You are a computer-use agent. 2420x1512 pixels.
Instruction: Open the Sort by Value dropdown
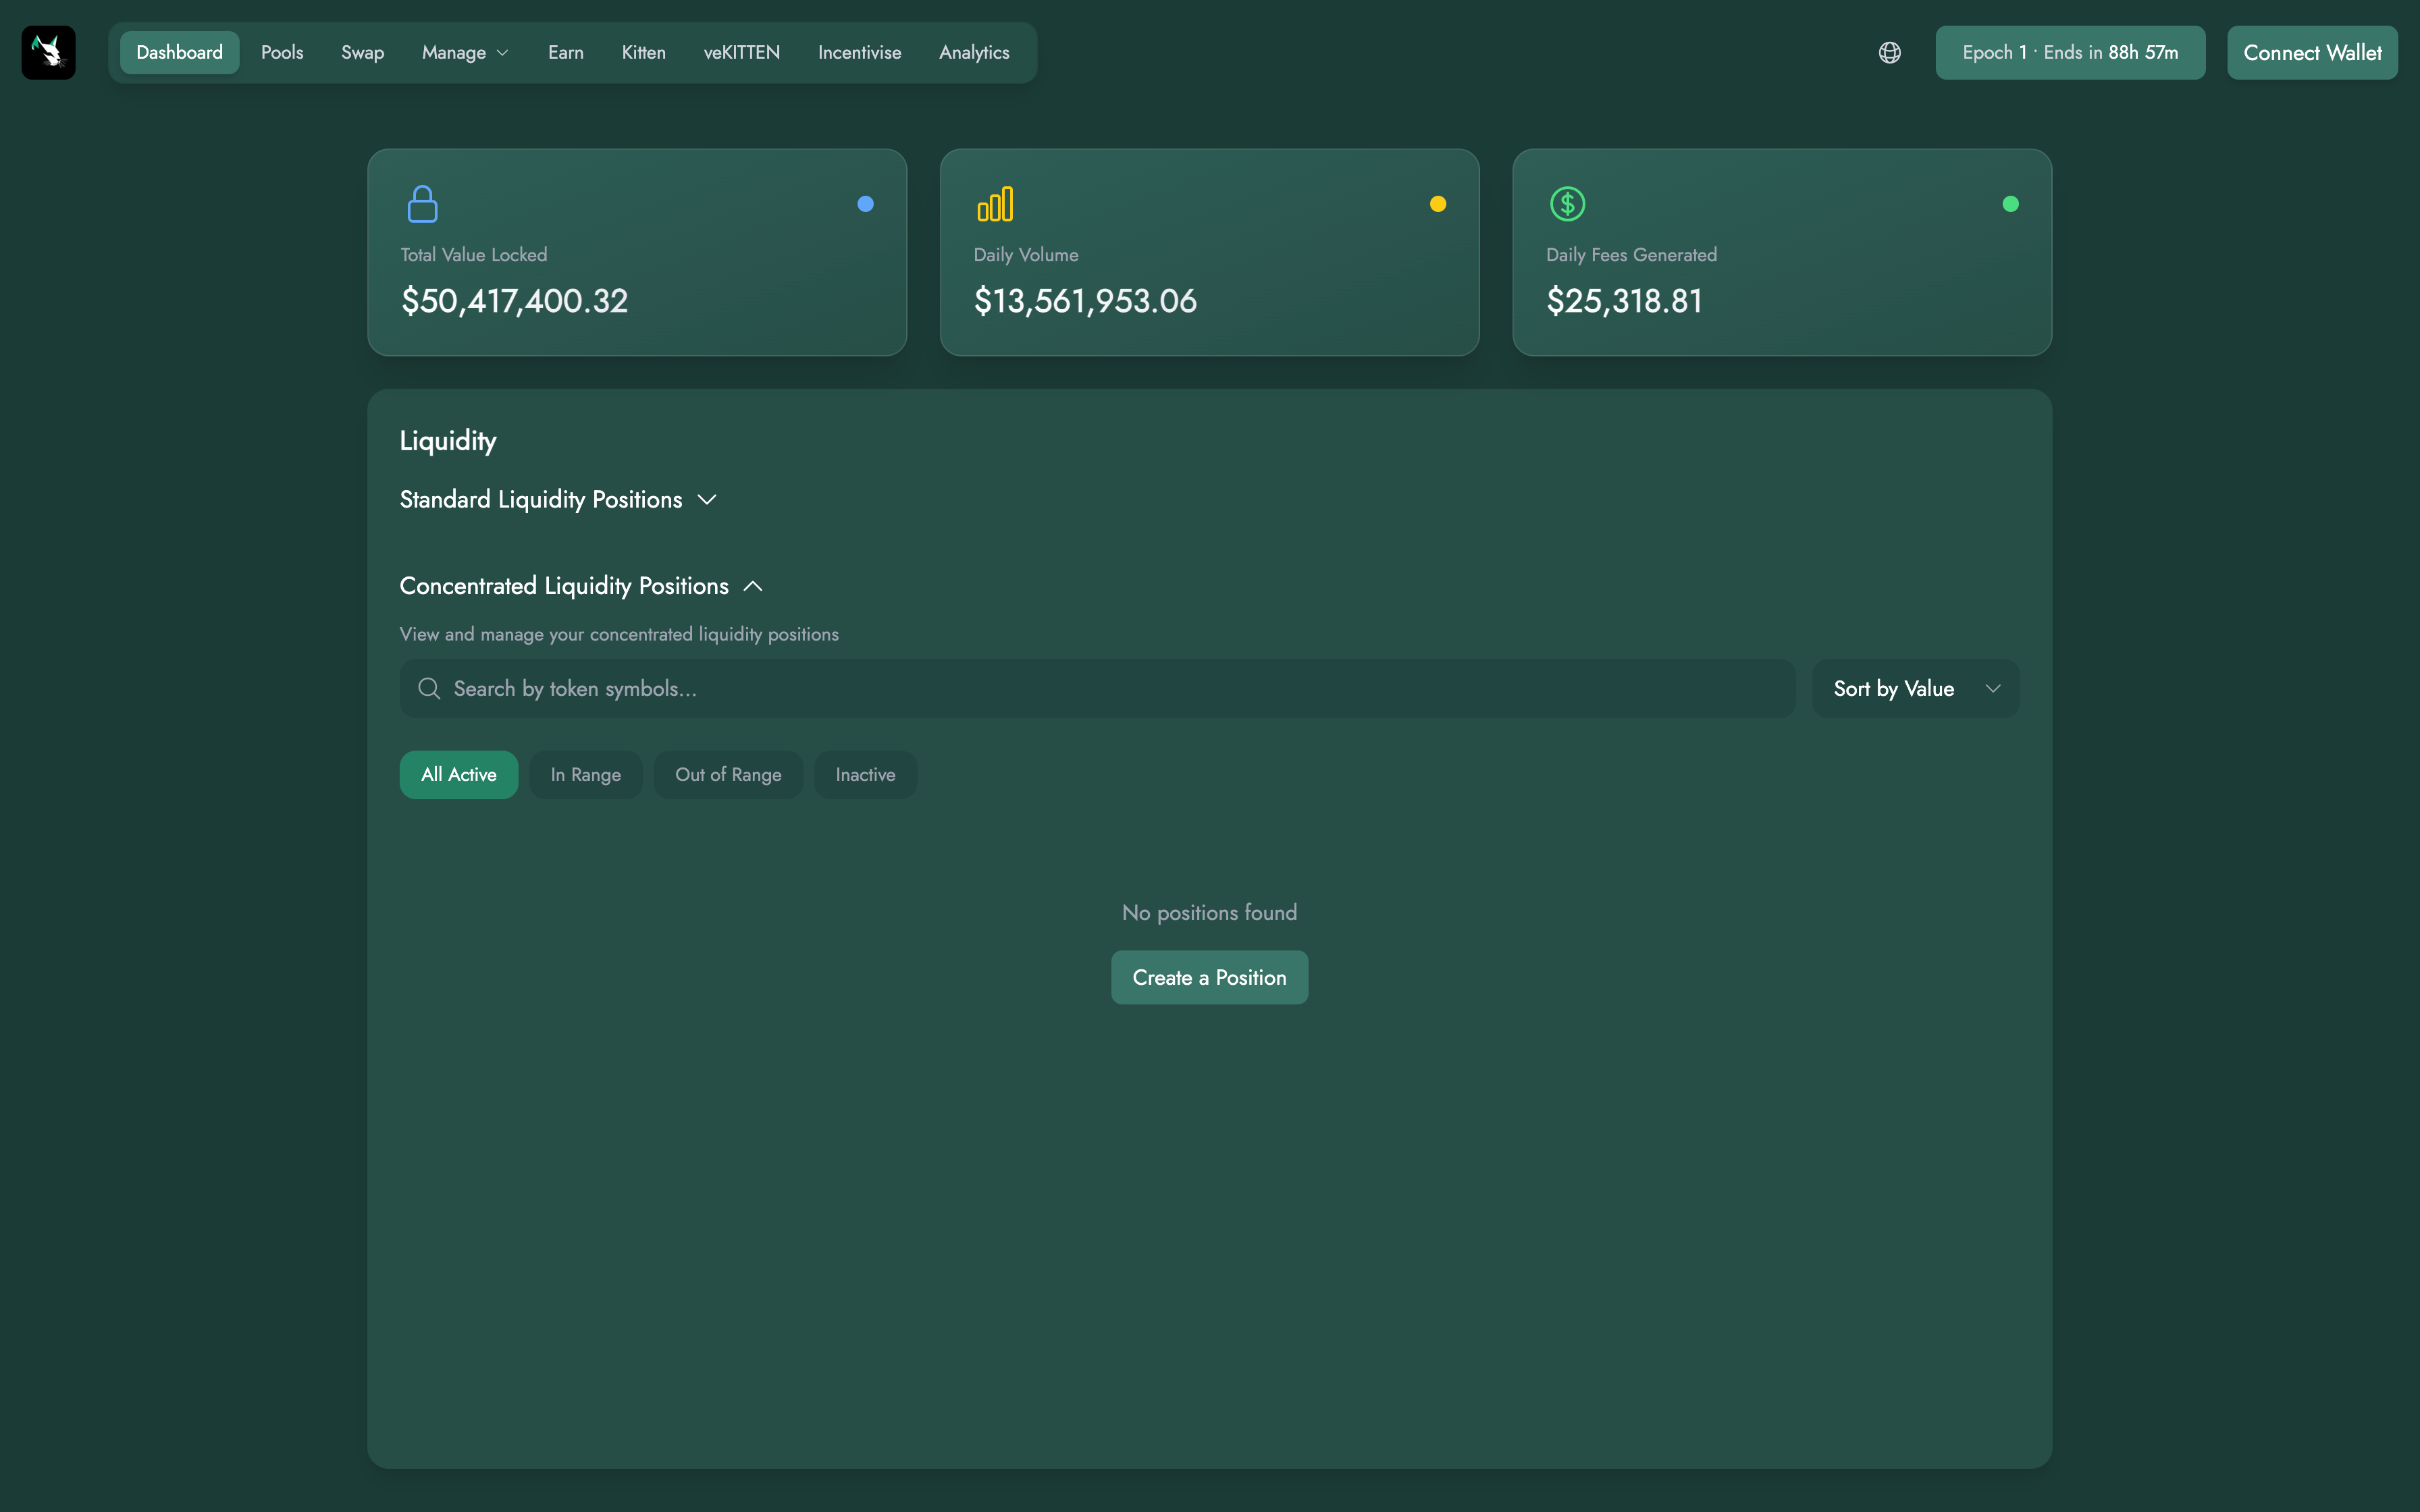pos(1915,688)
